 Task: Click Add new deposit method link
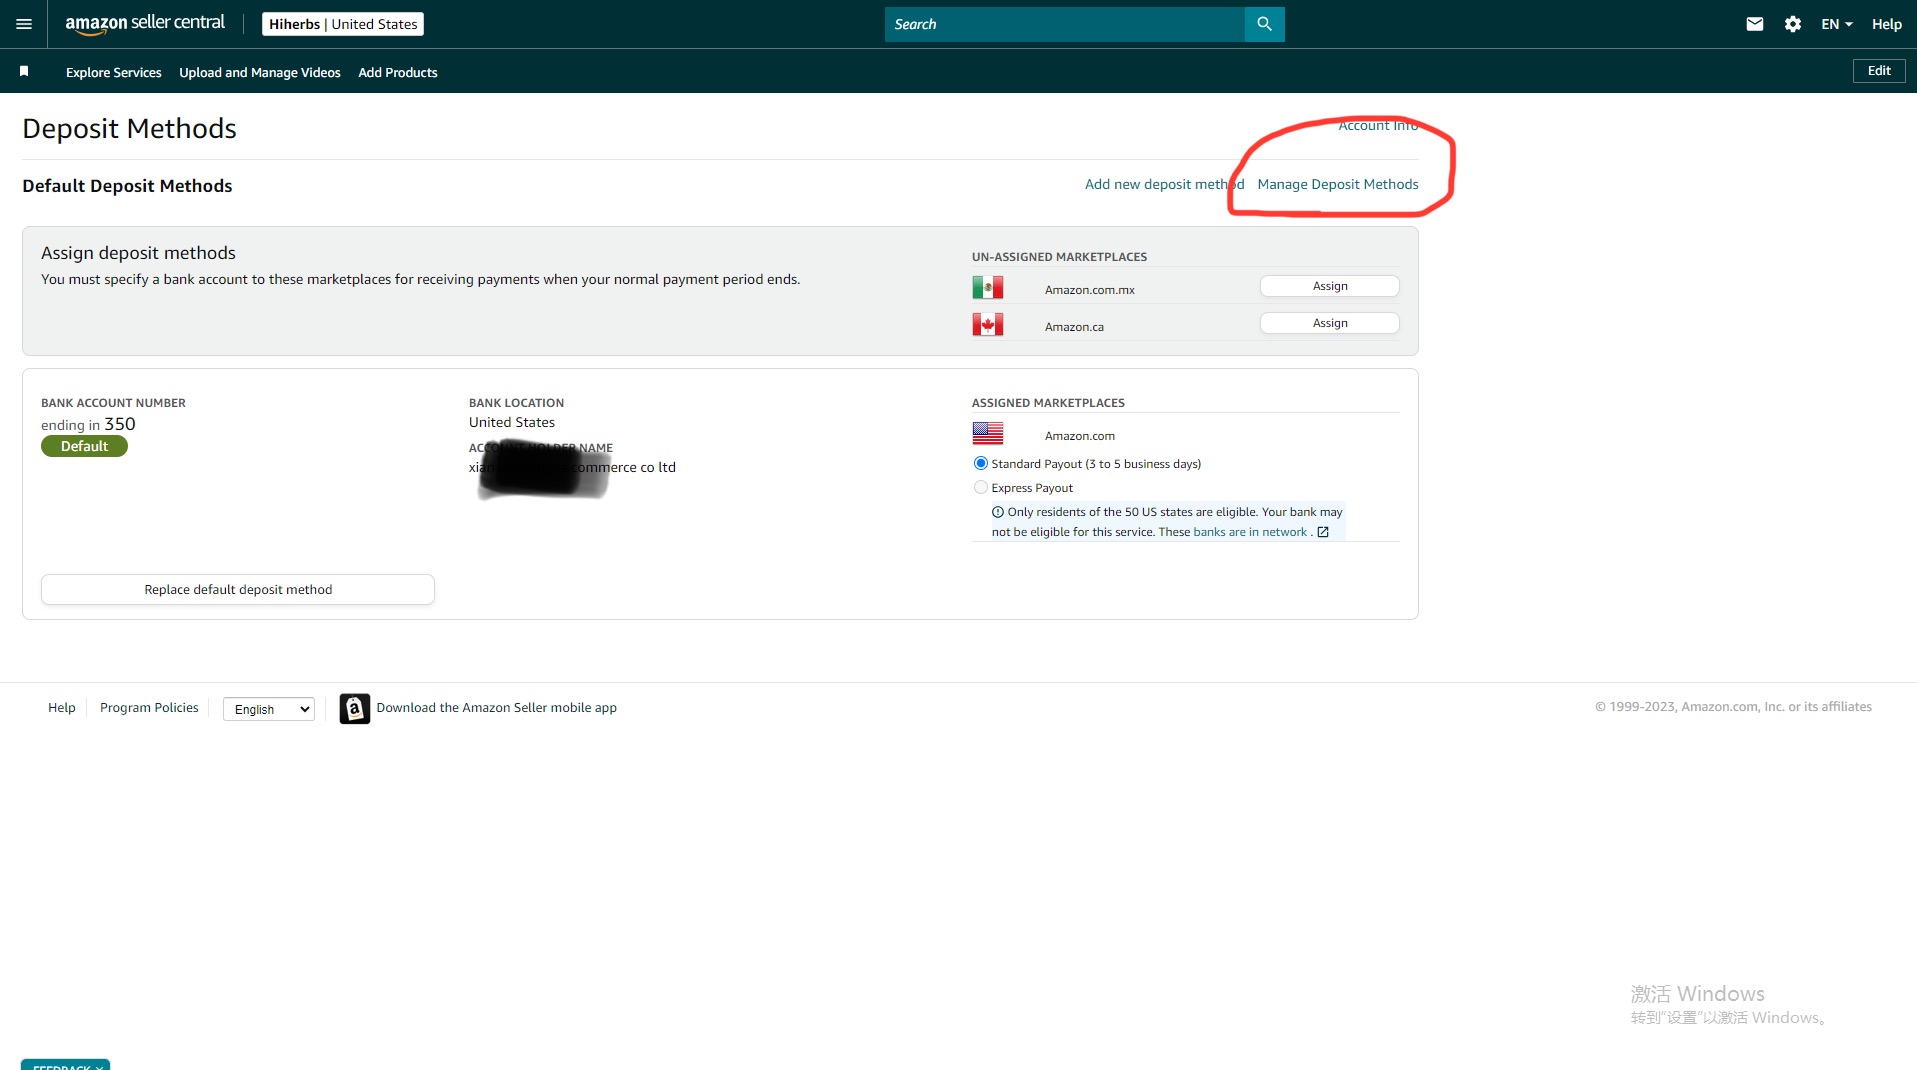(x=1164, y=184)
